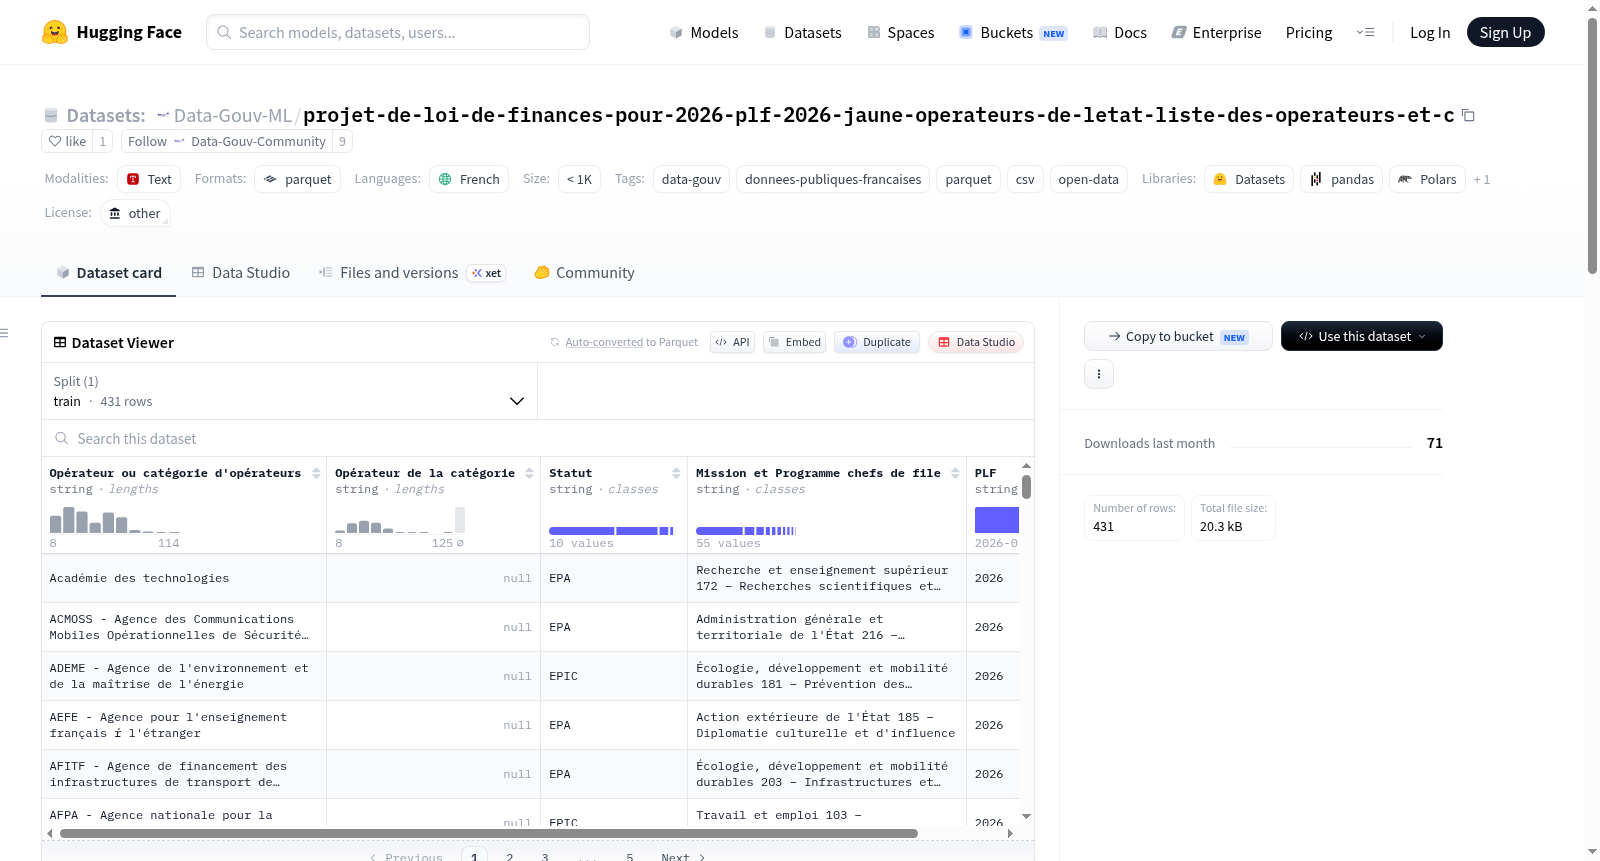Select the Académie des technologies row cell
Image resolution: width=1600 pixels, height=861 pixels.
pyautogui.click(x=184, y=578)
